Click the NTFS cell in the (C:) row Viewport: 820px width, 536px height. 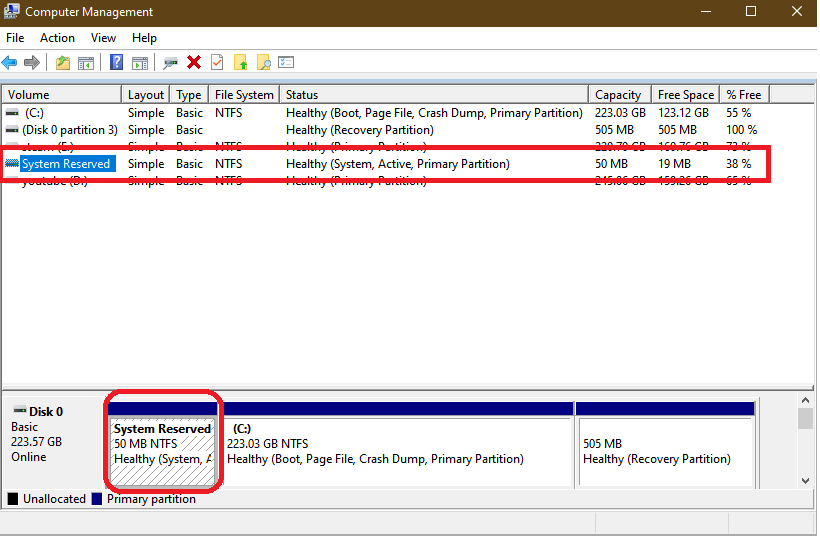click(229, 113)
